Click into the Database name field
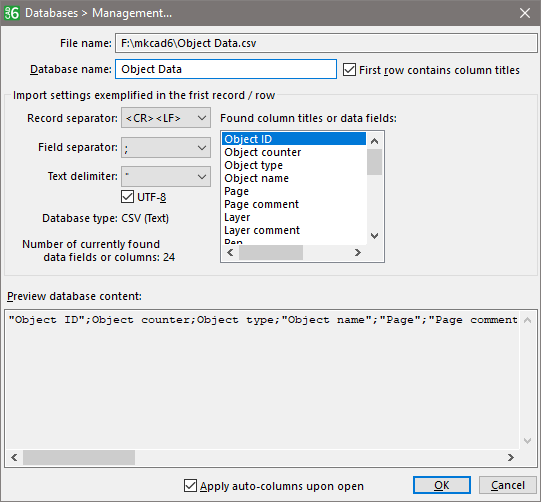The image size is (541, 502). click(226, 69)
